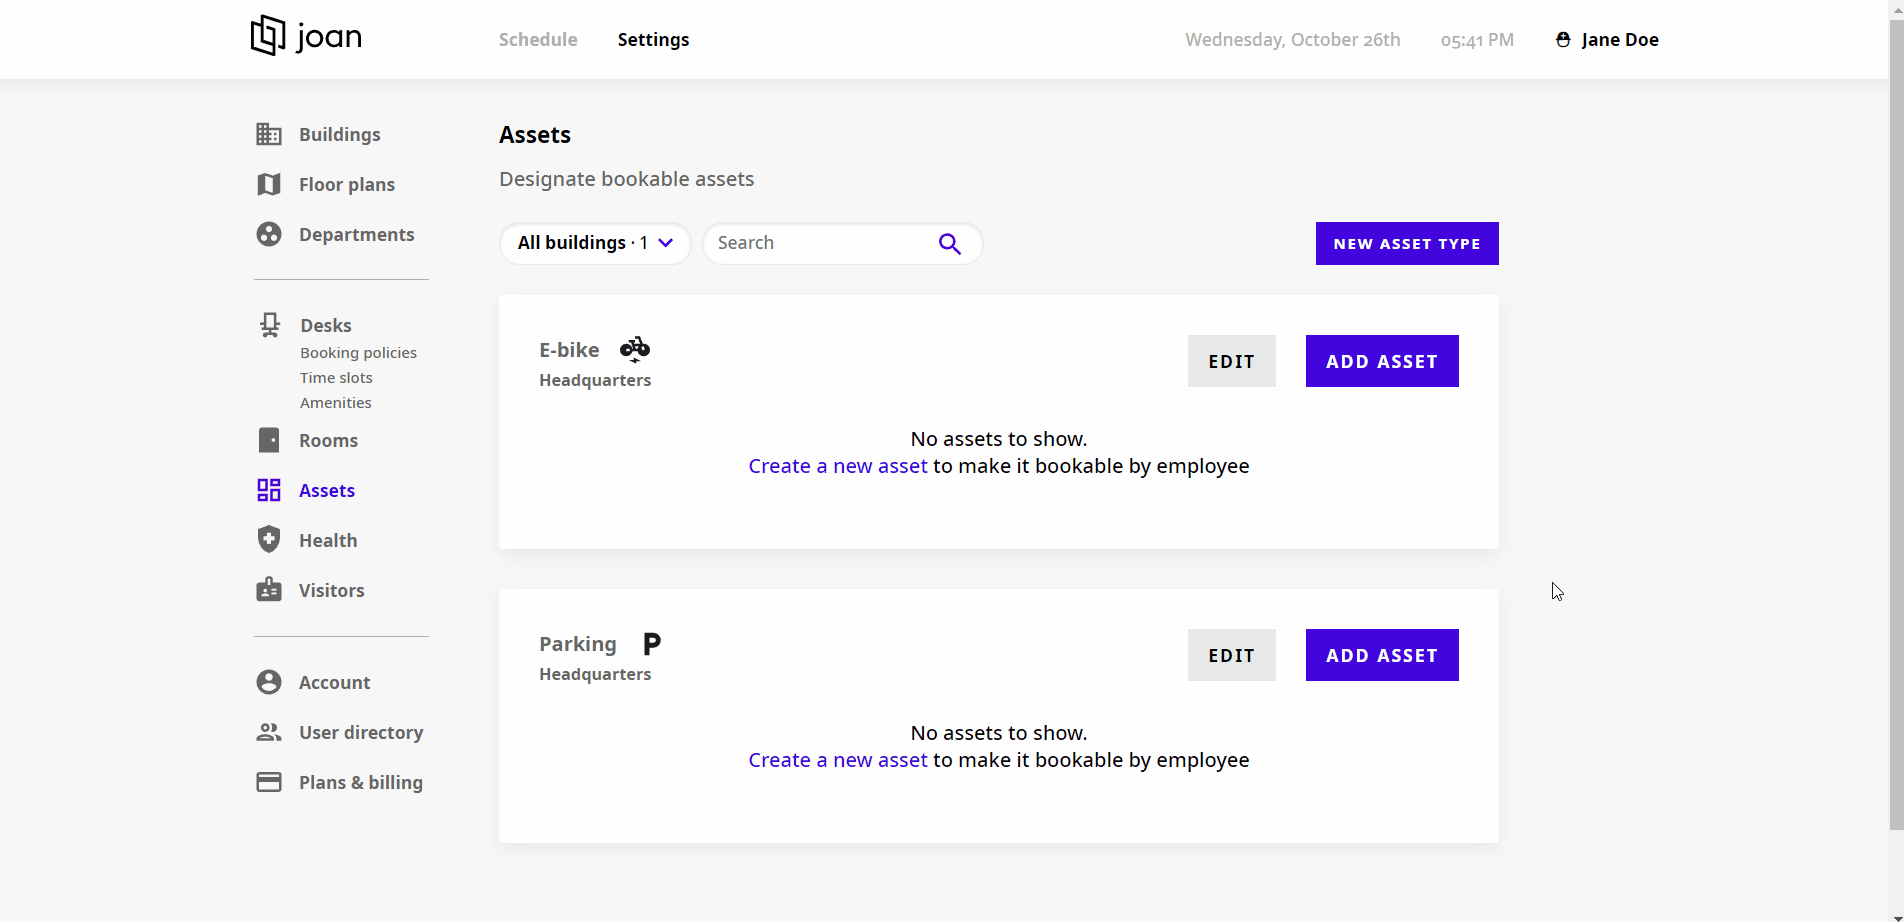Click the Visitors briefcase icon
Image resolution: width=1904 pixels, height=922 pixels.
(x=268, y=589)
